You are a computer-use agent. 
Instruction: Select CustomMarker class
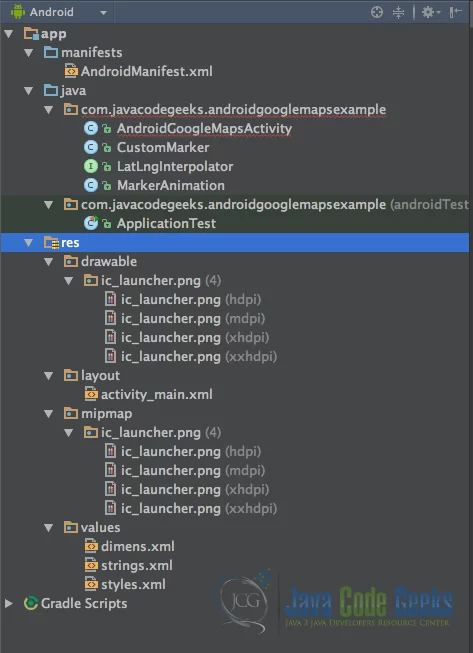click(163, 147)
